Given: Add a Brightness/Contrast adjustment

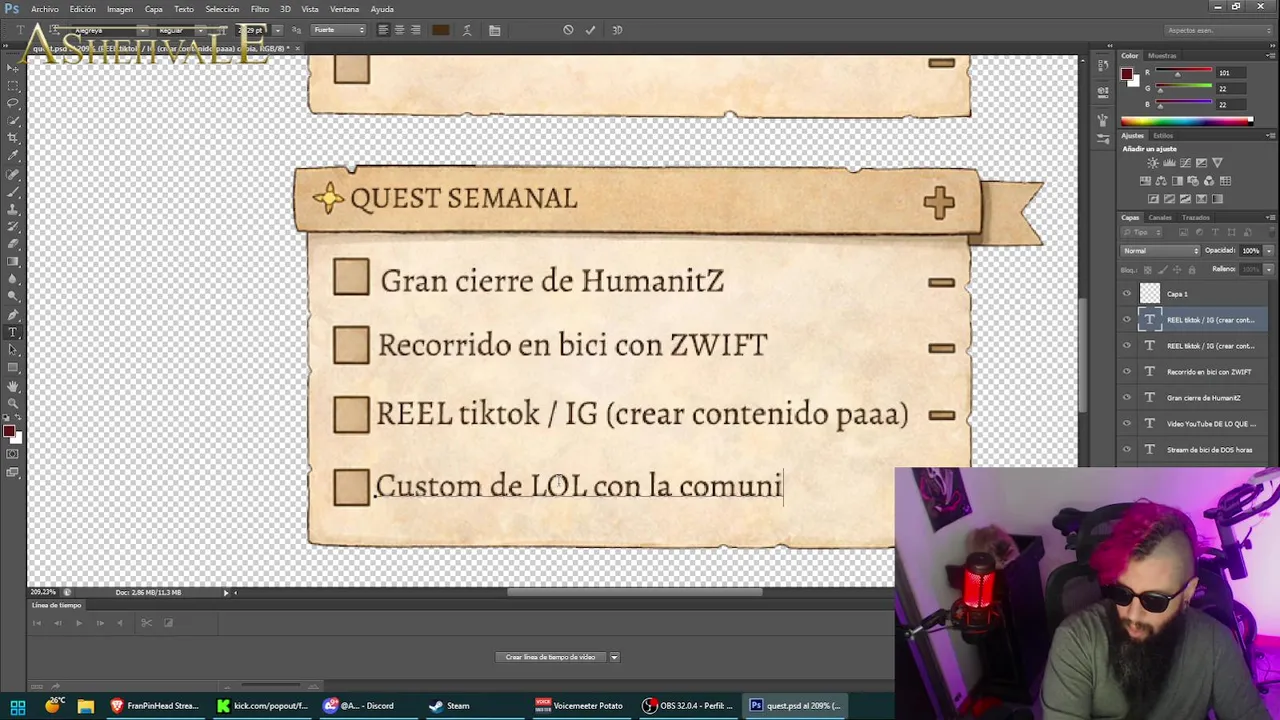Looking at the screenshot, I should pos(1153,163).
